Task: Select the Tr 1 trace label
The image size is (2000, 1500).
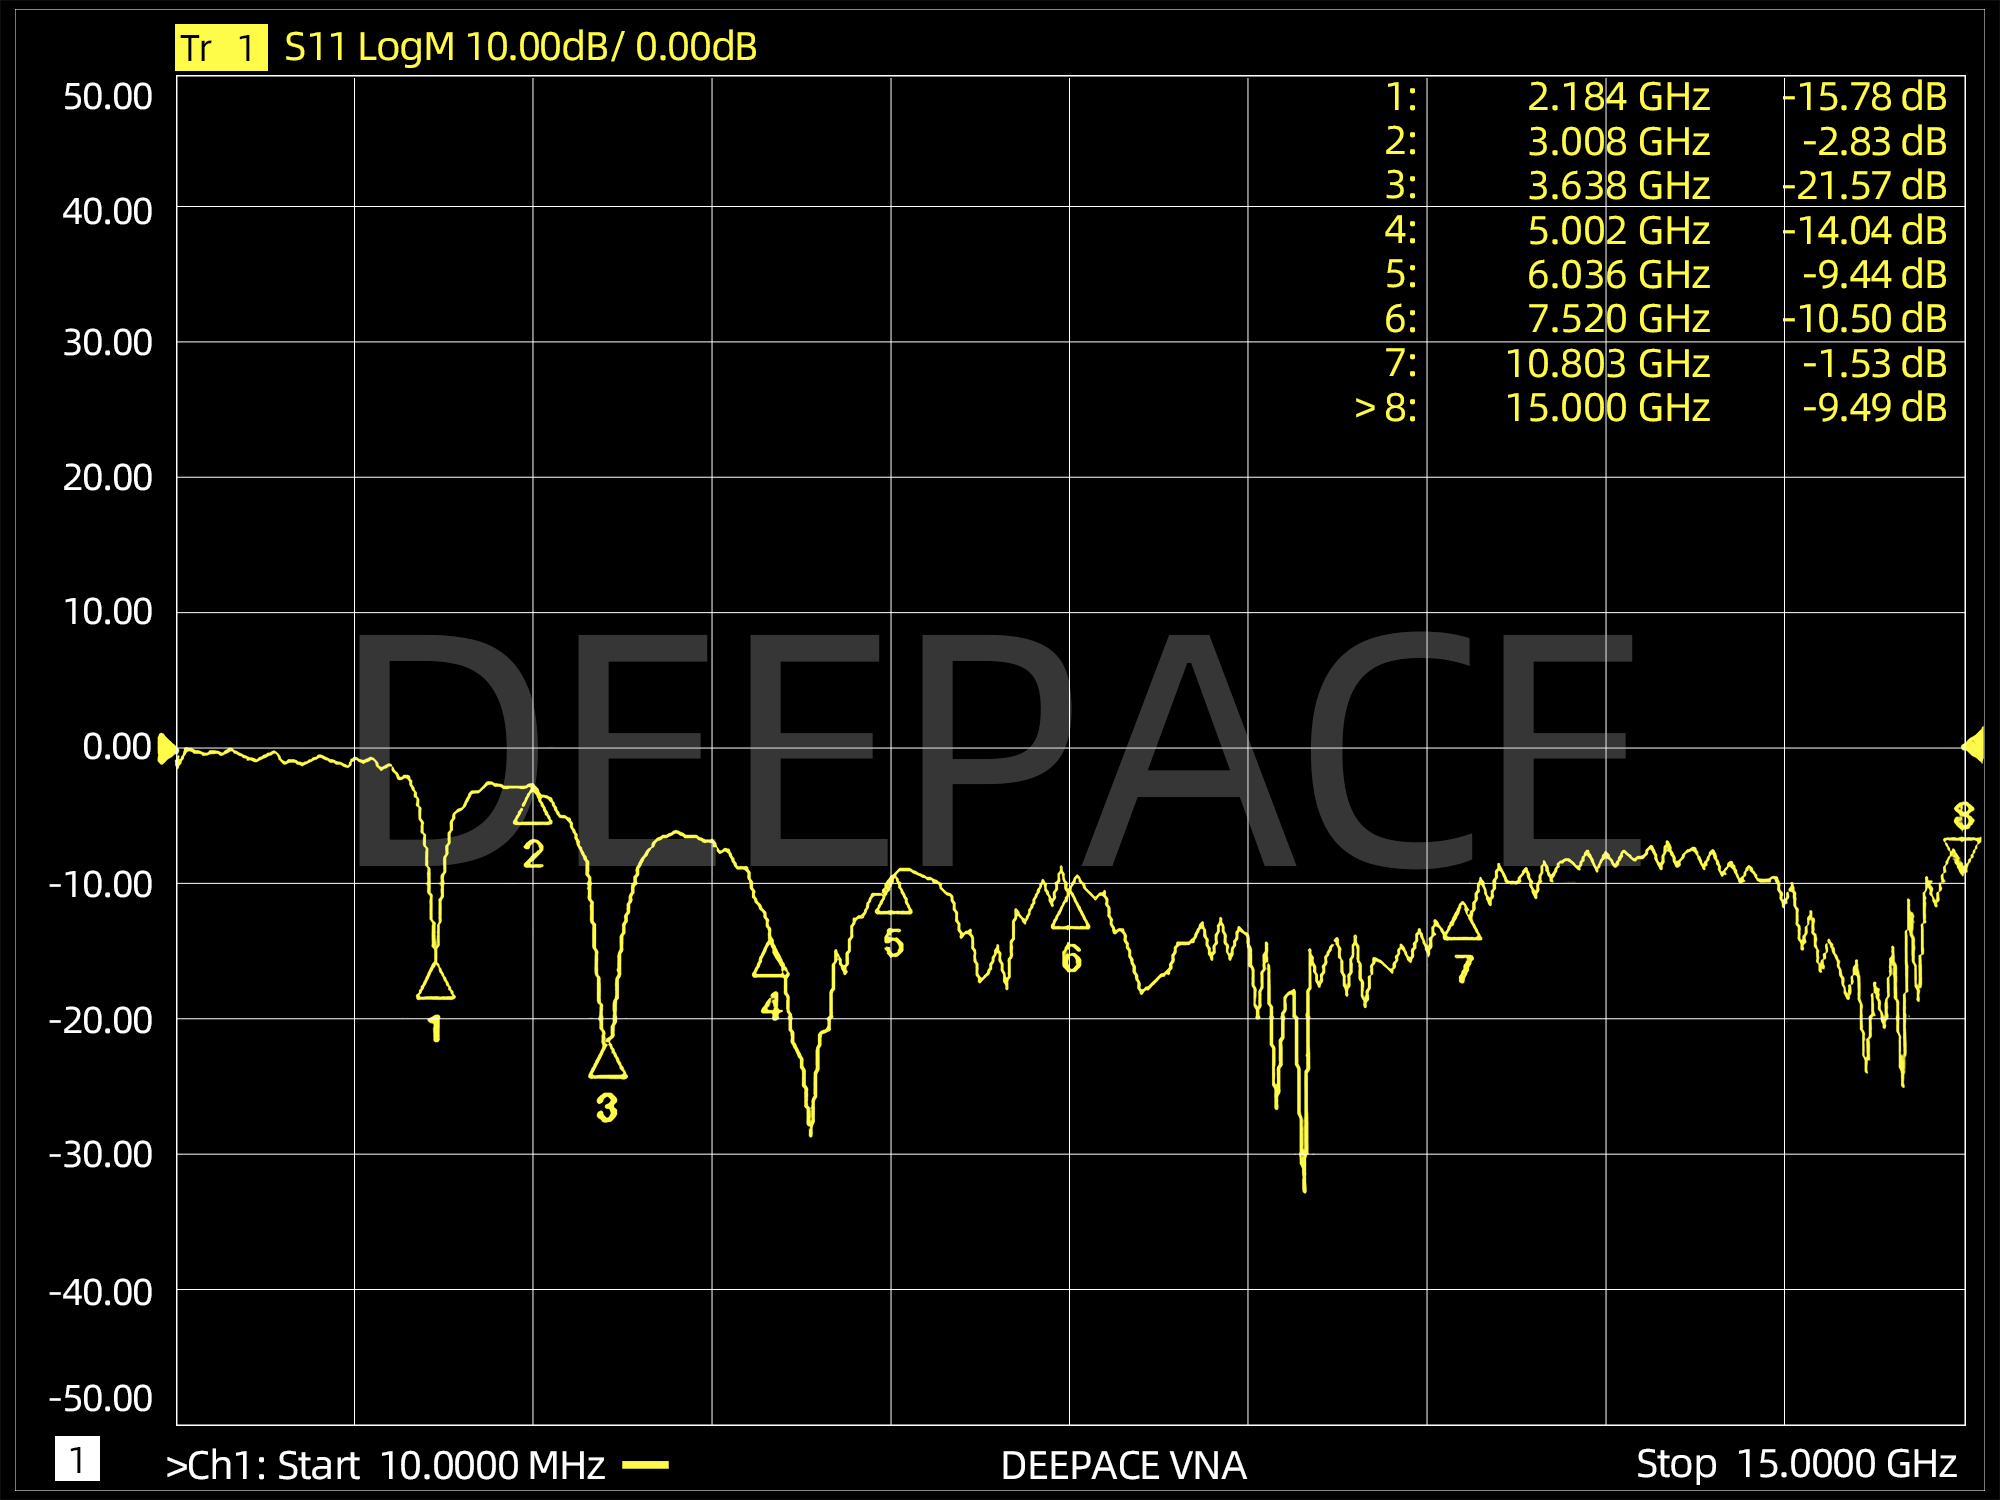Action: 221,48
